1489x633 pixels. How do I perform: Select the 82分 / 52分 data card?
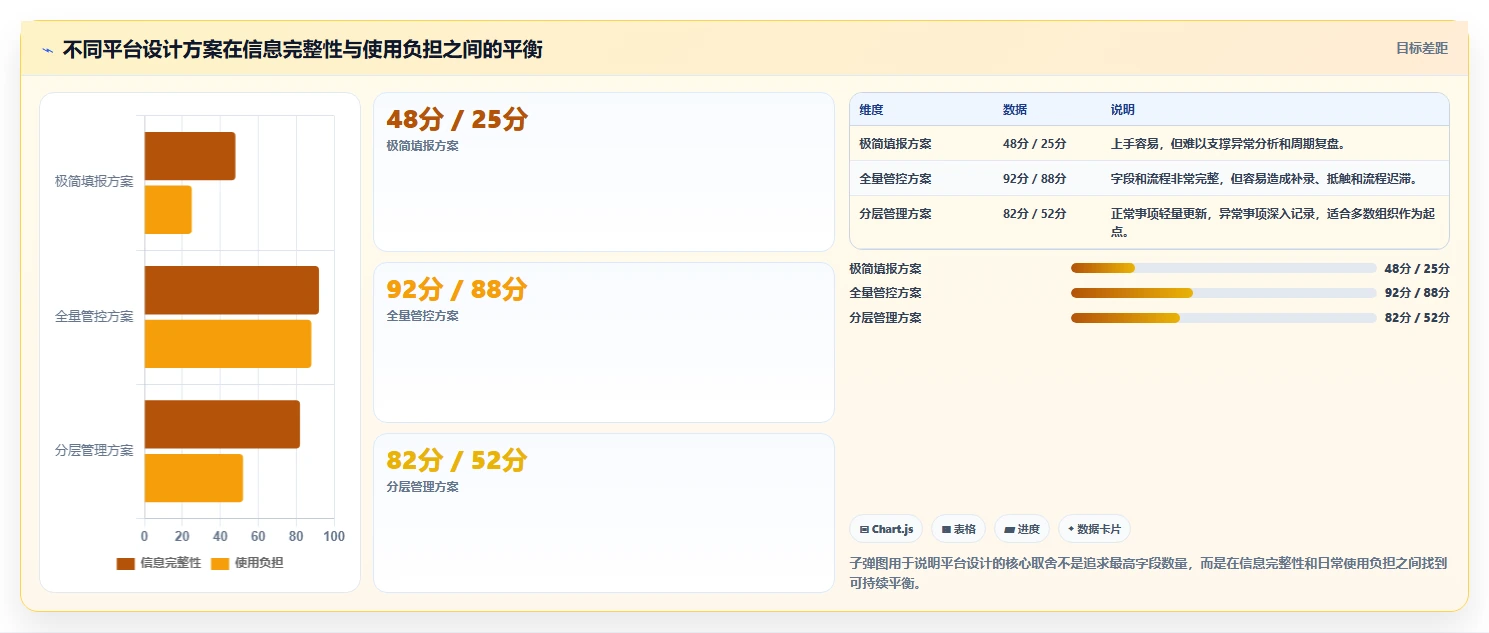(x=604, y=513)
